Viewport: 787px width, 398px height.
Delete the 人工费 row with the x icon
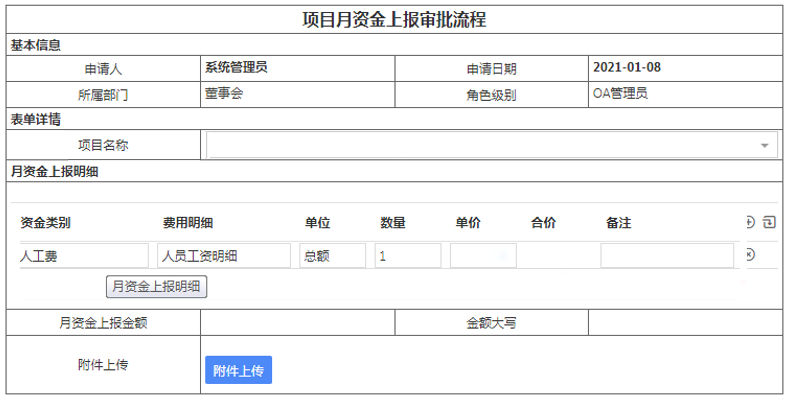(750, 255)
